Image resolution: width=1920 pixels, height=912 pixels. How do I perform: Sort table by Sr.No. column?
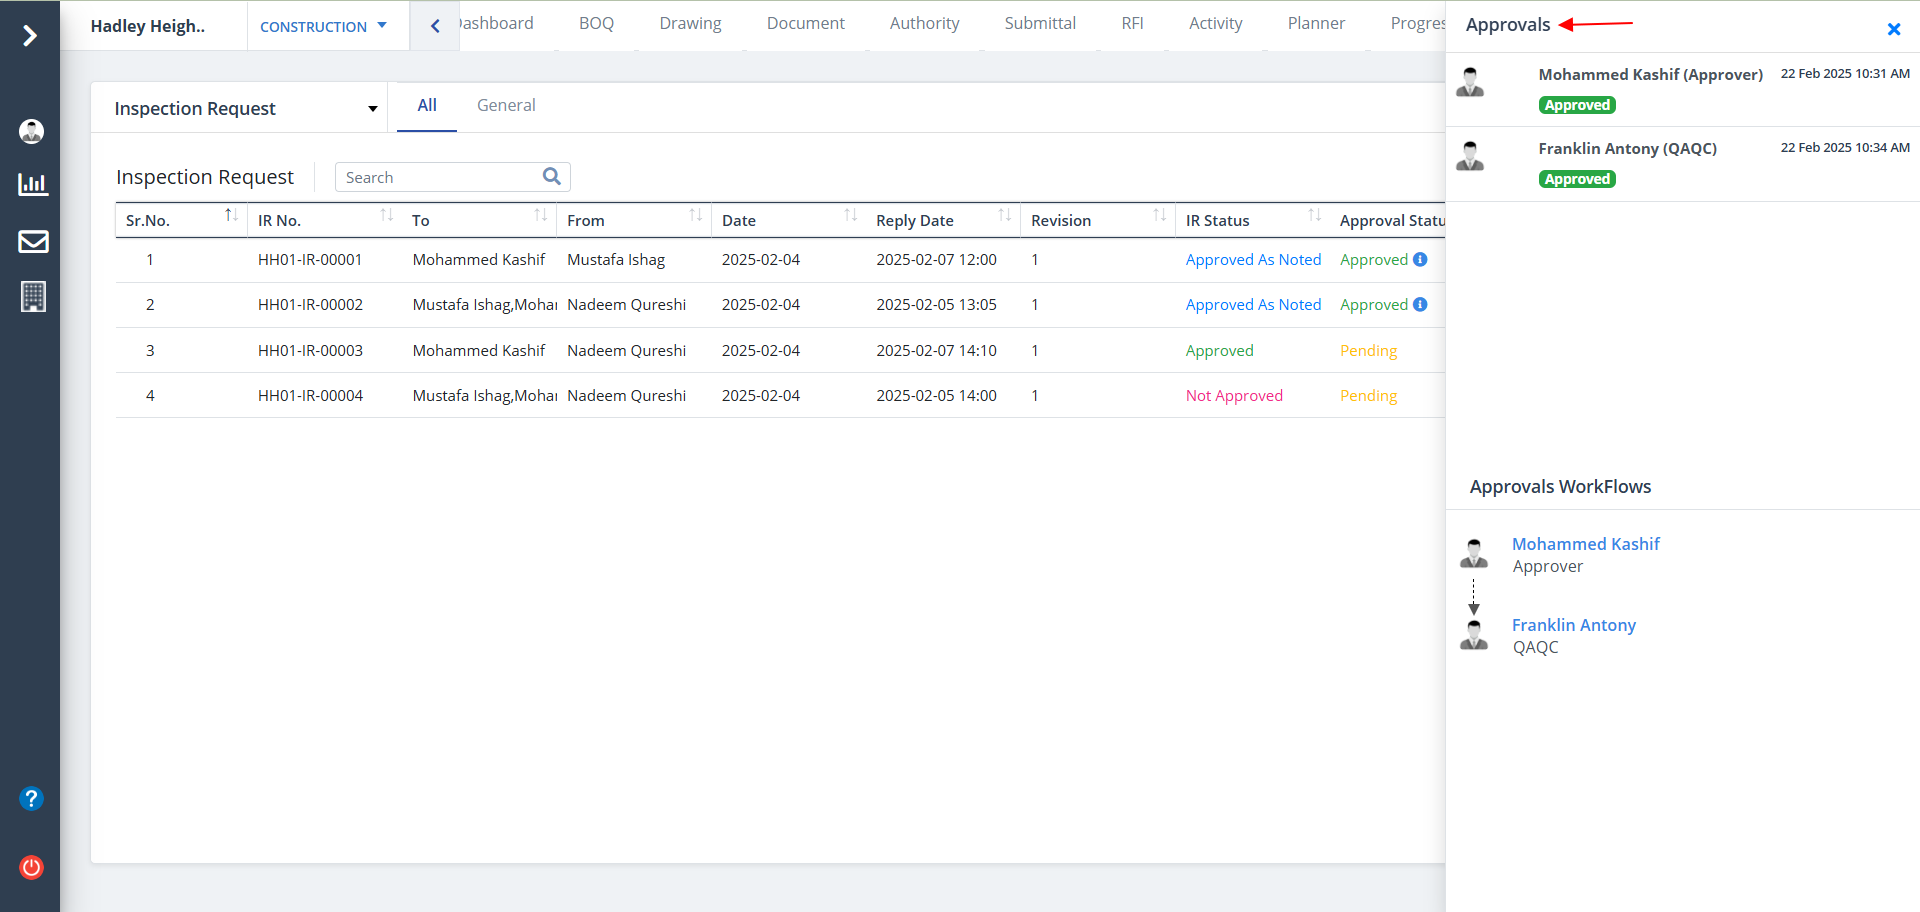231,216
